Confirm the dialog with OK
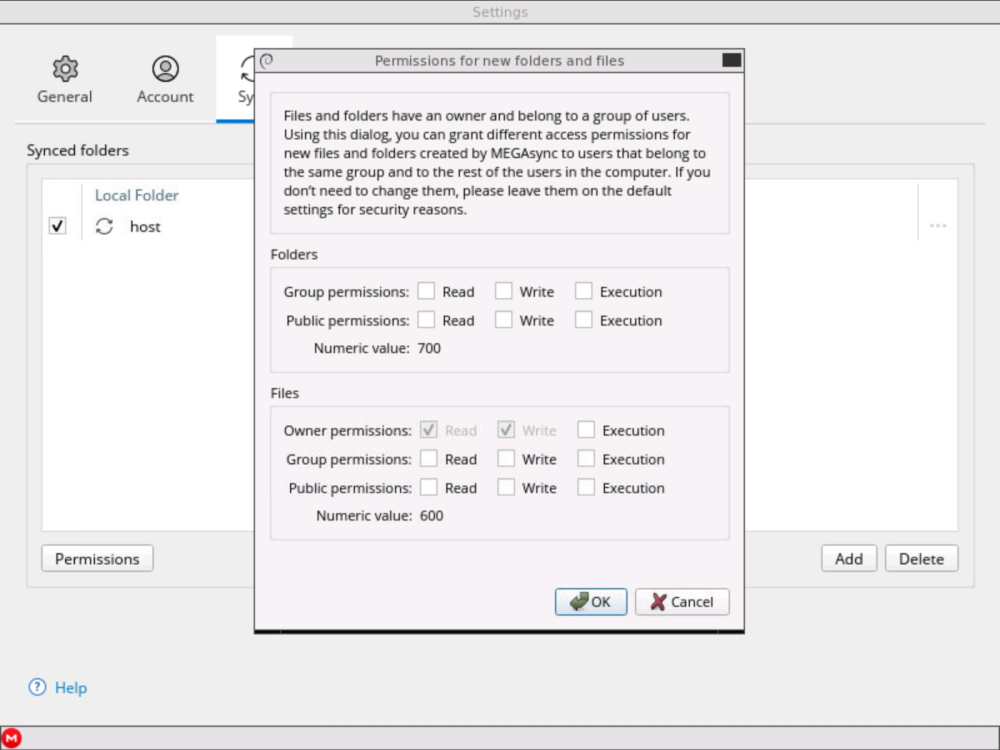1000x750 pixels. [x=591, y=601]
